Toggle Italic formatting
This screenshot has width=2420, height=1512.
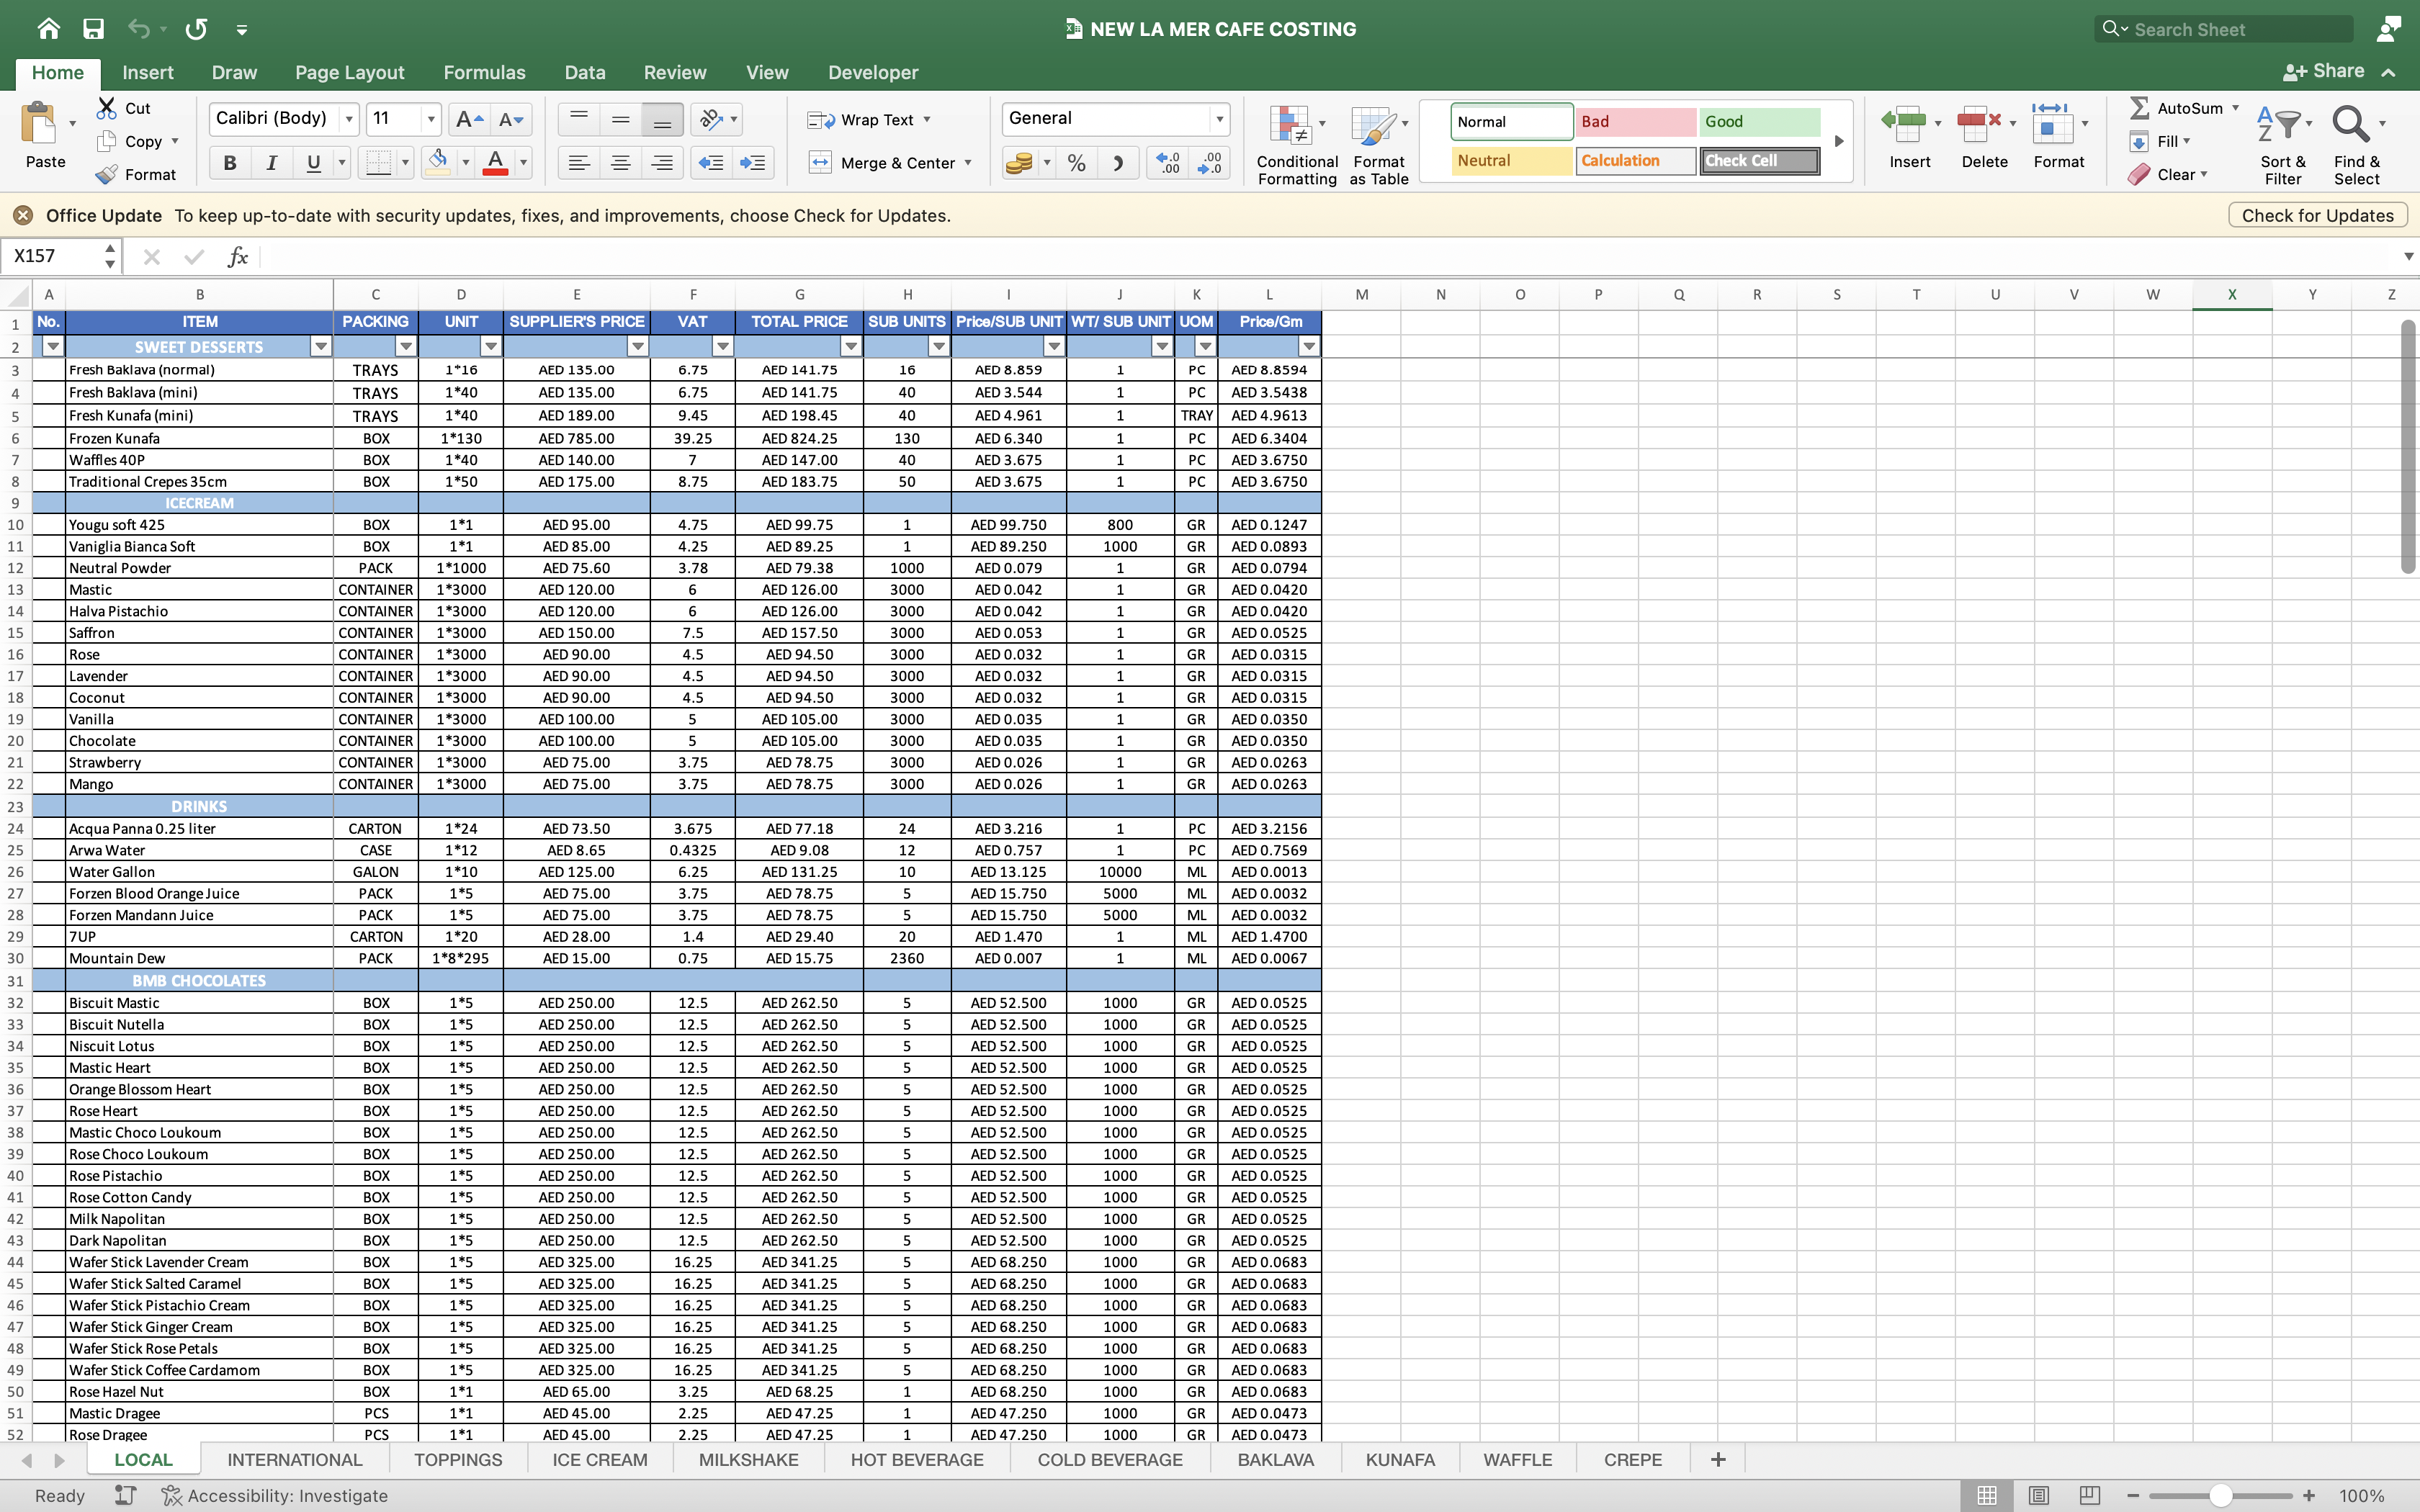271,163
